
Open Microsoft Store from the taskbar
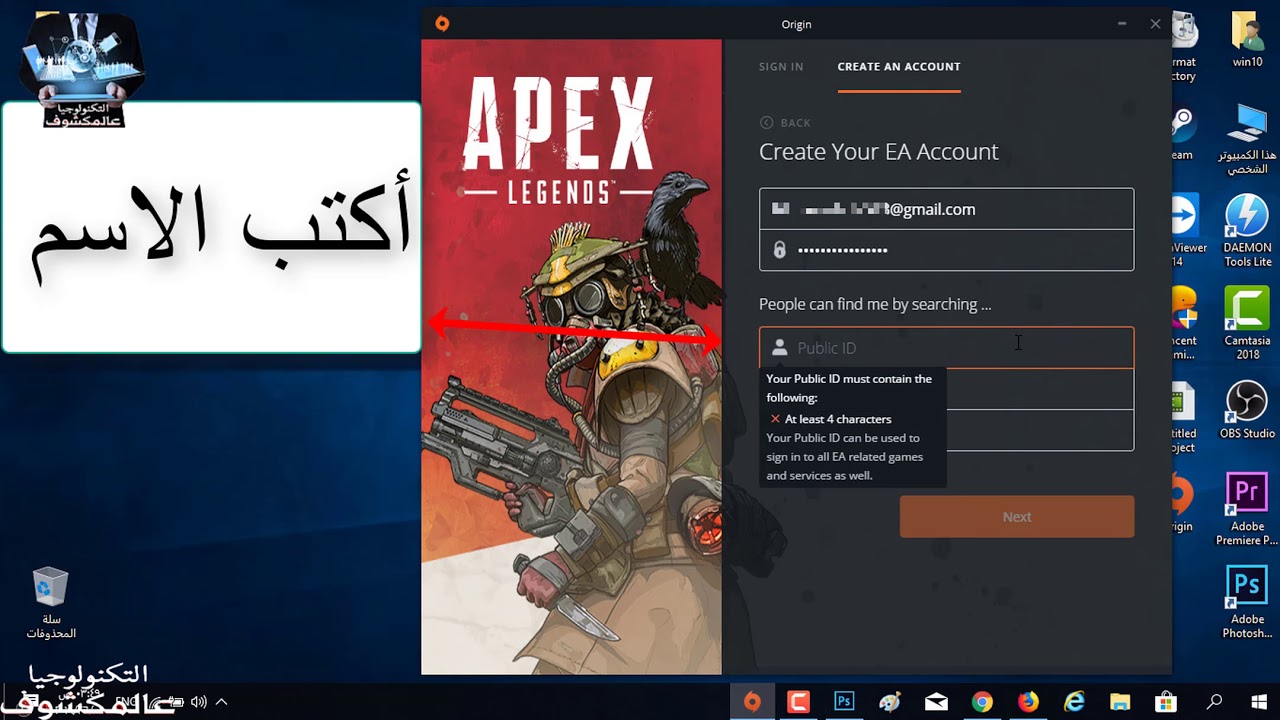(x=1166, y=702)
